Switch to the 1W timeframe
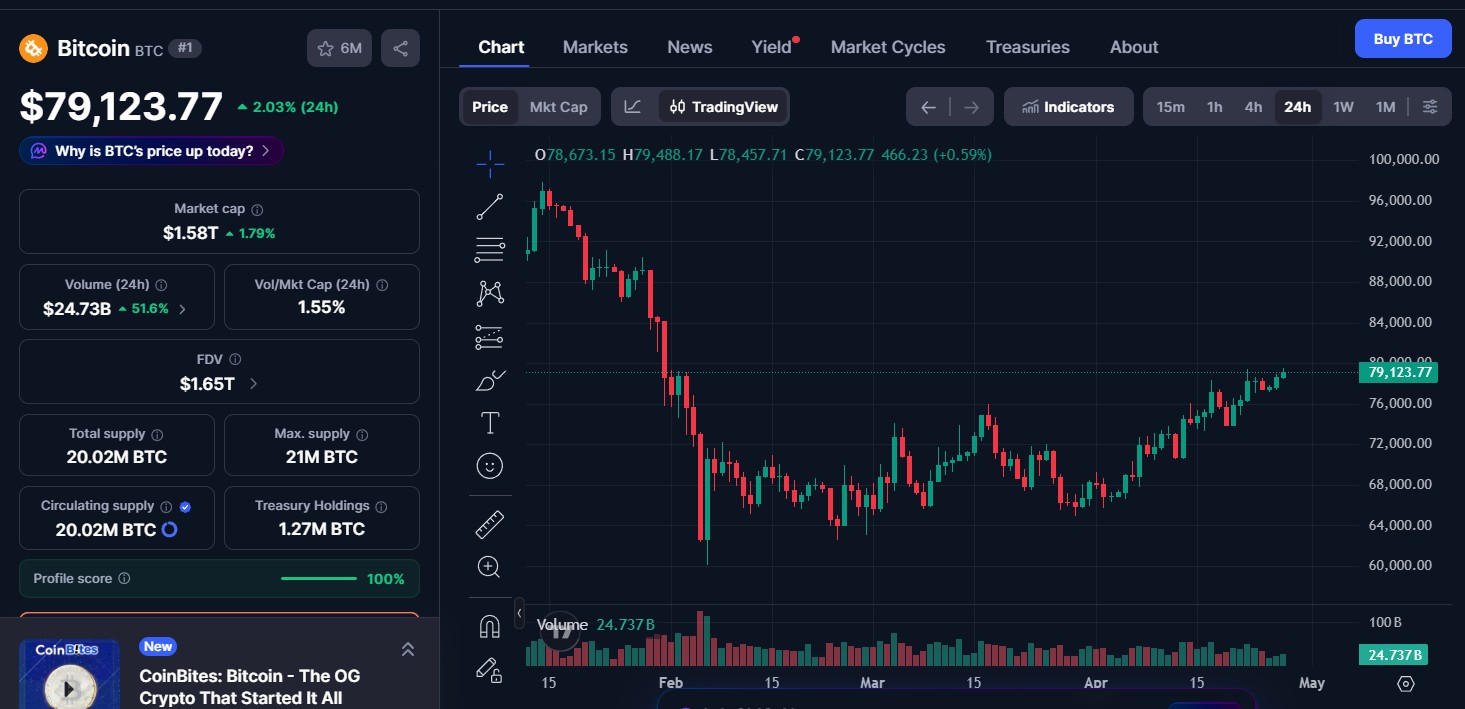 click(1343, 106)
